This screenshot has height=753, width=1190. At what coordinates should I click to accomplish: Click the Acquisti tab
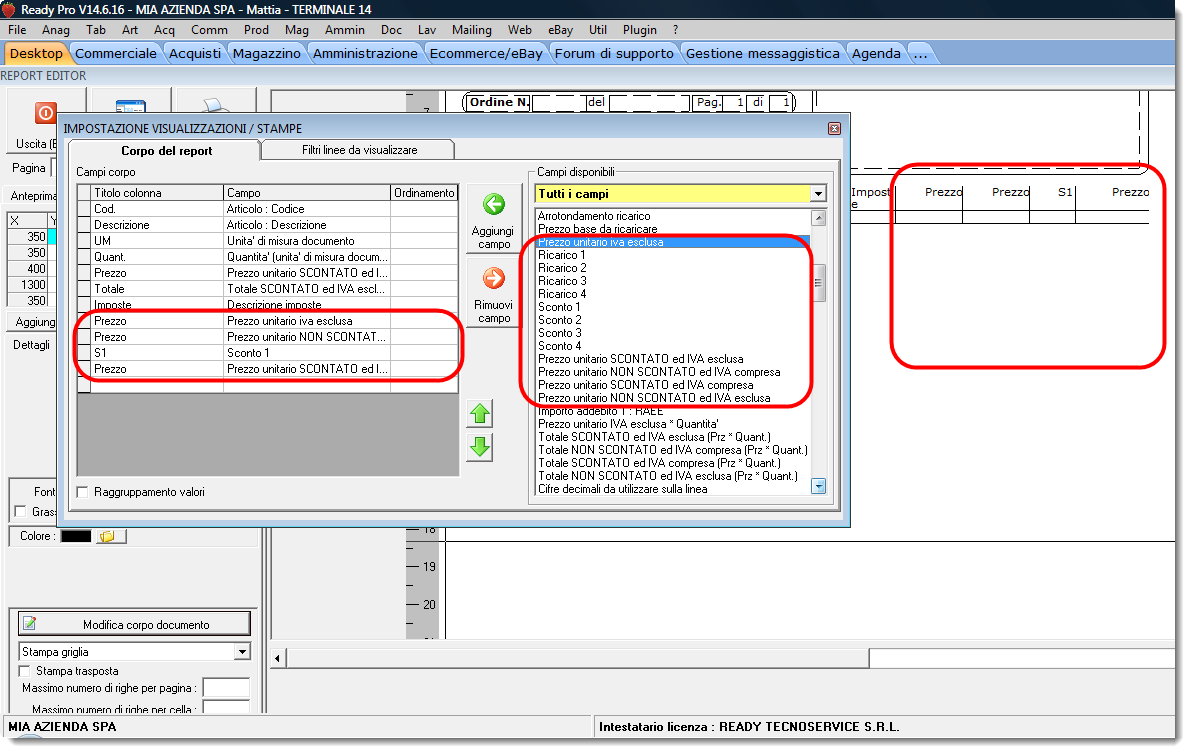point(195,53)
